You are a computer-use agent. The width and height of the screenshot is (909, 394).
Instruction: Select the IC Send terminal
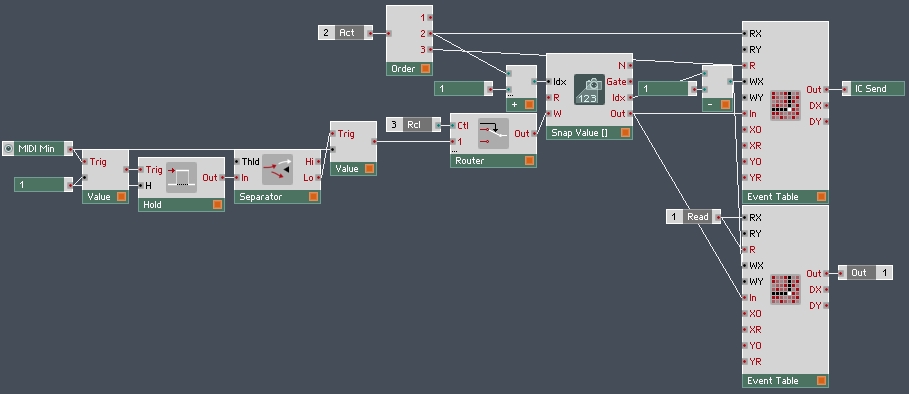click(x=873, y=89)
